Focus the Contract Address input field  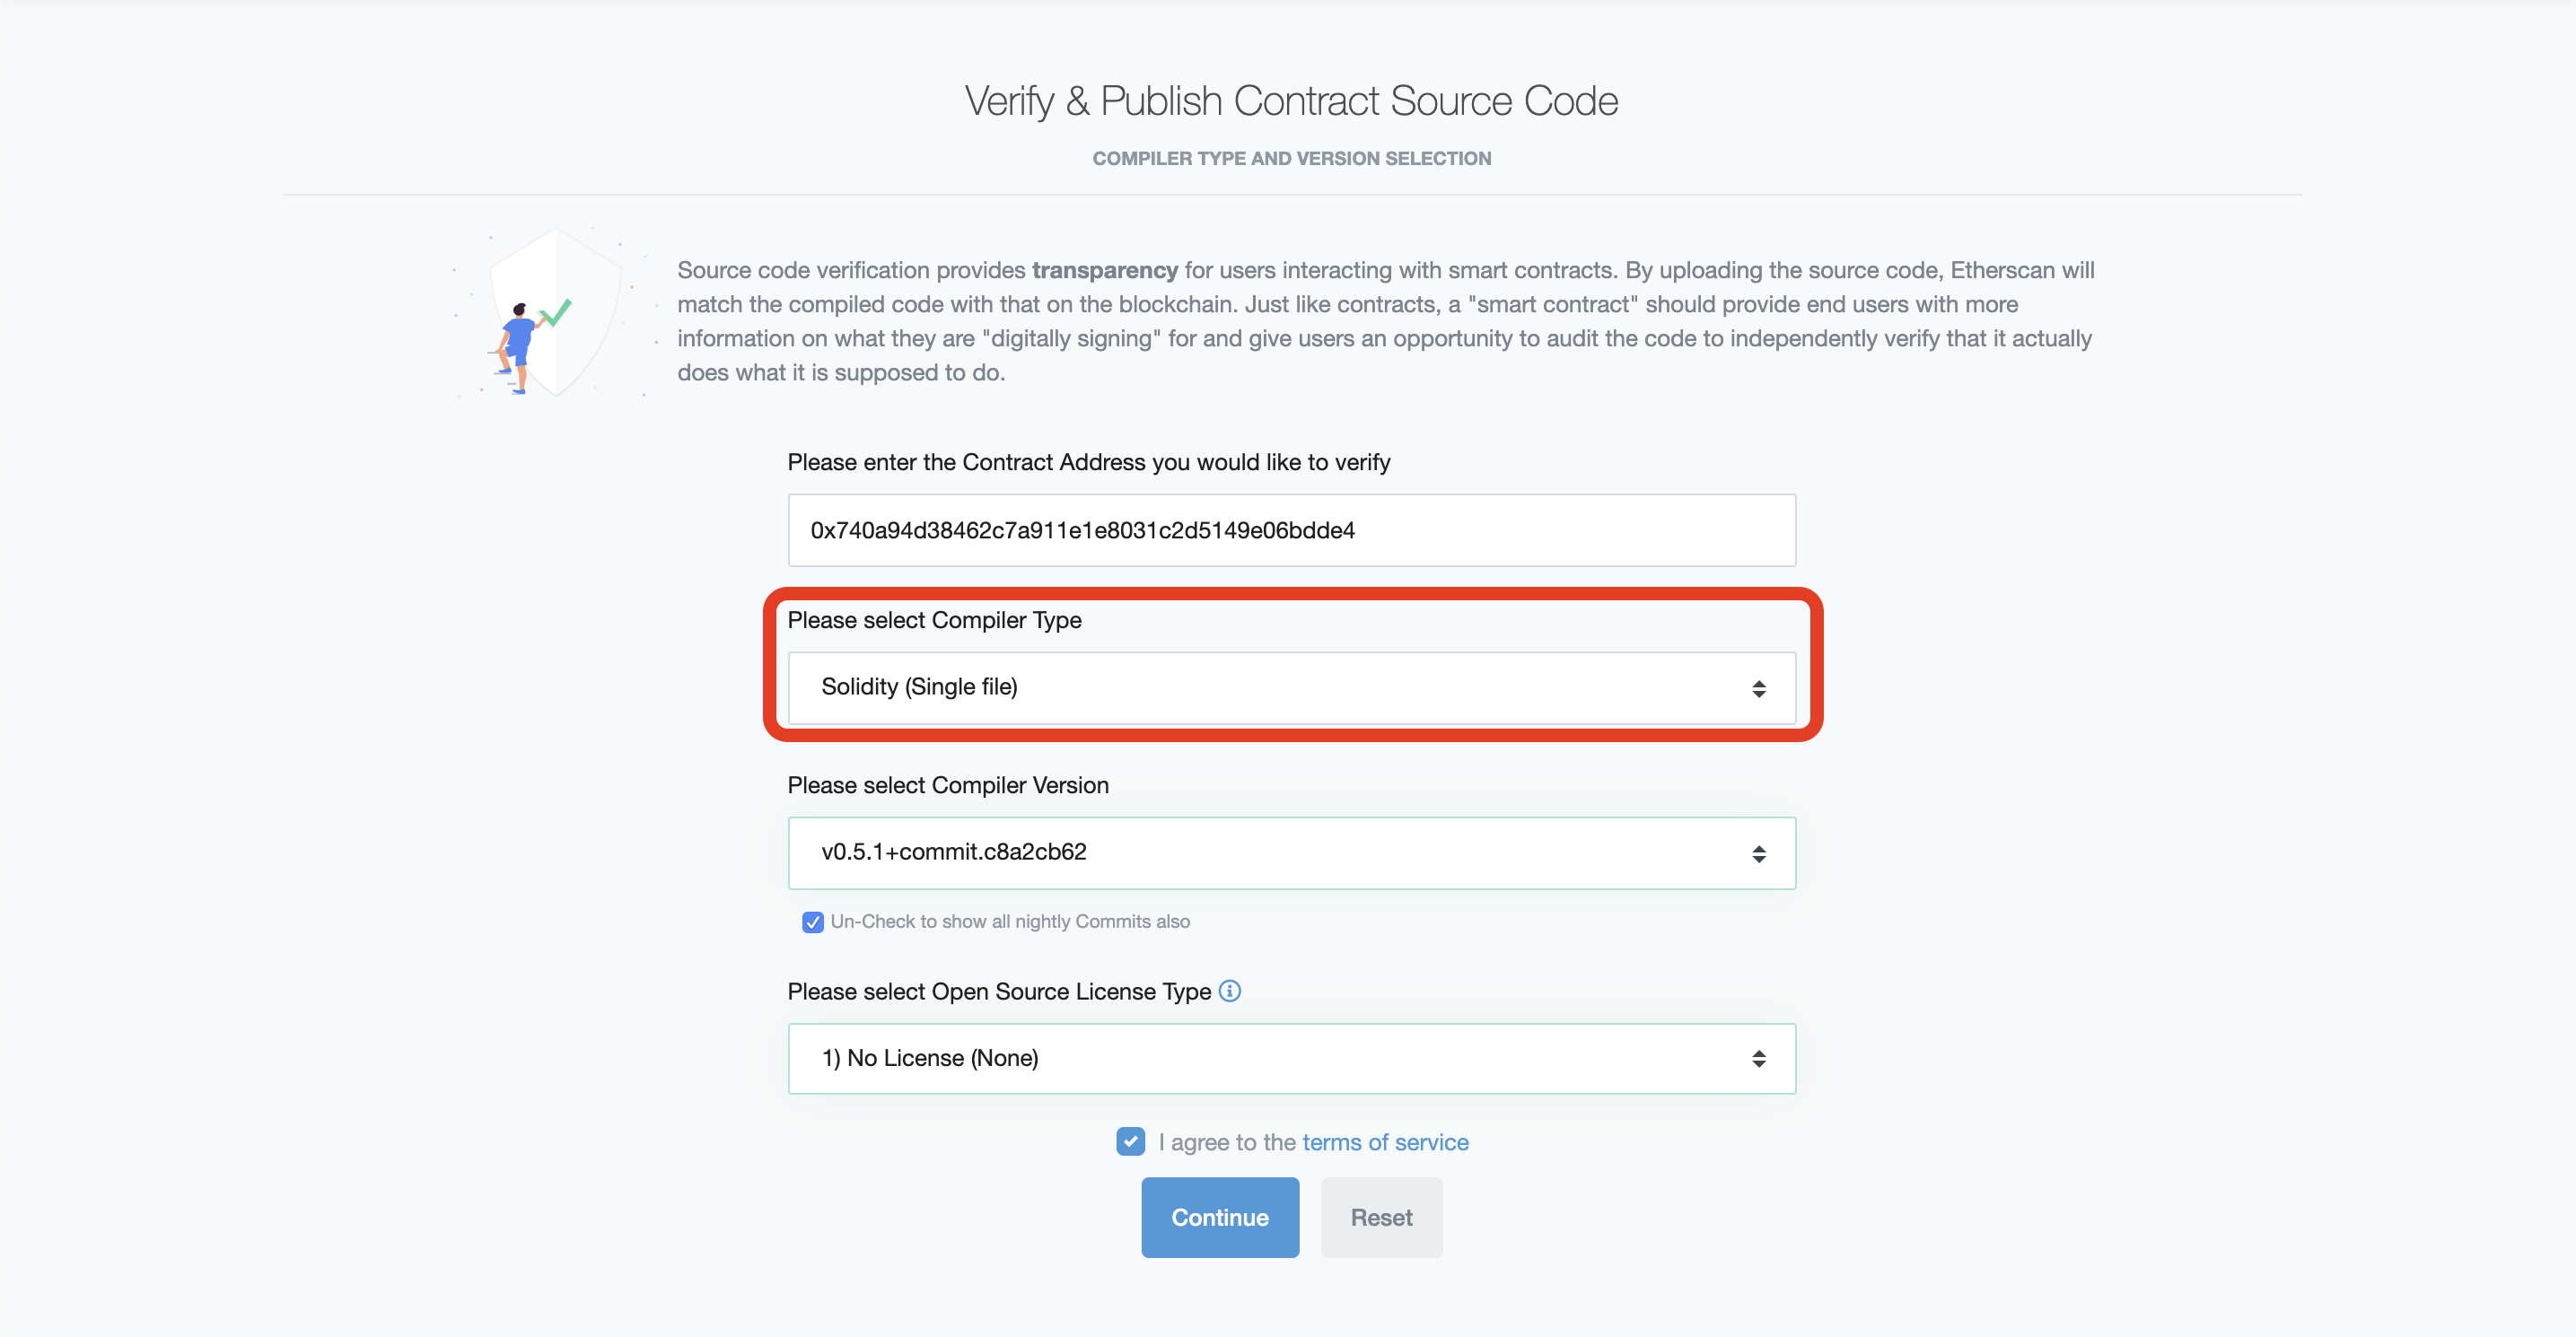coord(1290,530)
